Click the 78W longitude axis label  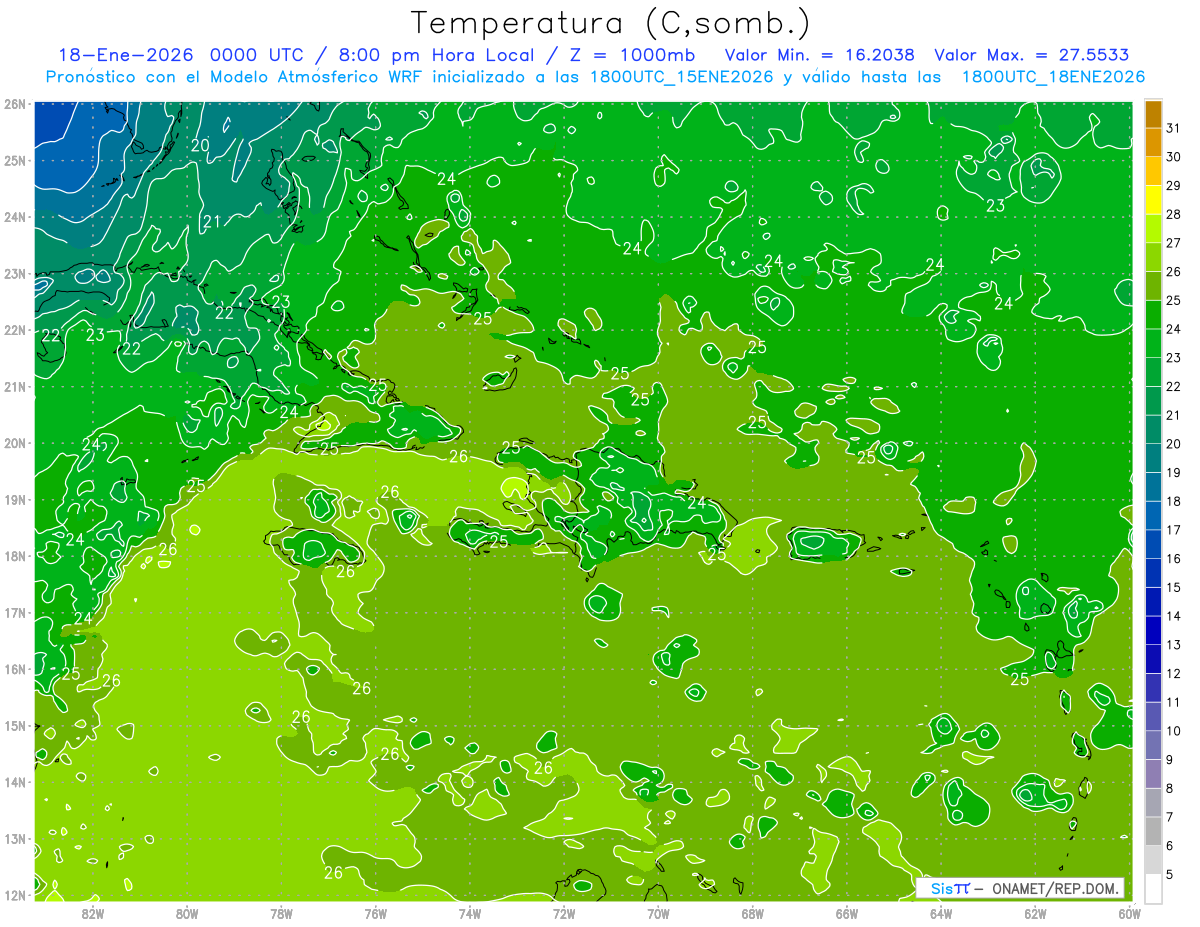[281, 912]
